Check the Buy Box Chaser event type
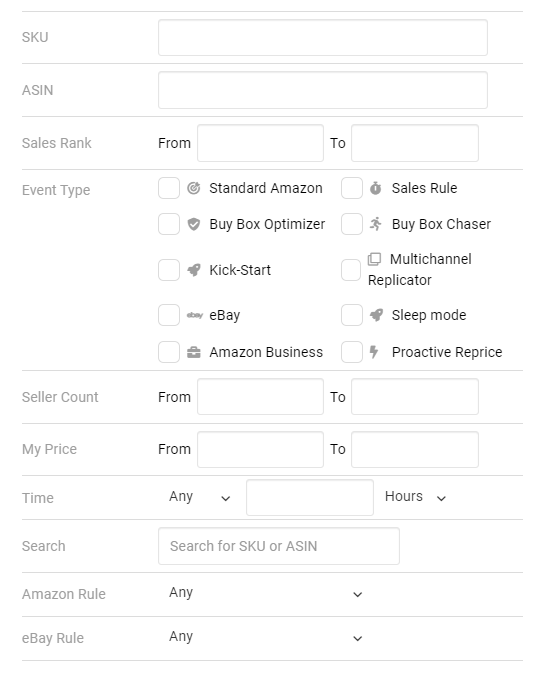Screen dimensions: 535x693 point(352,224)
